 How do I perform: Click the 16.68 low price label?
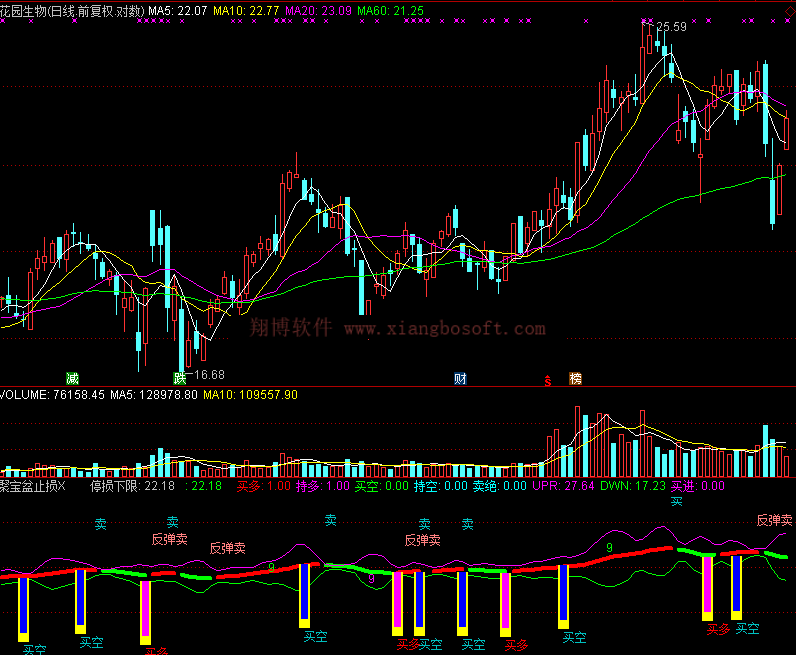[208, 374]
